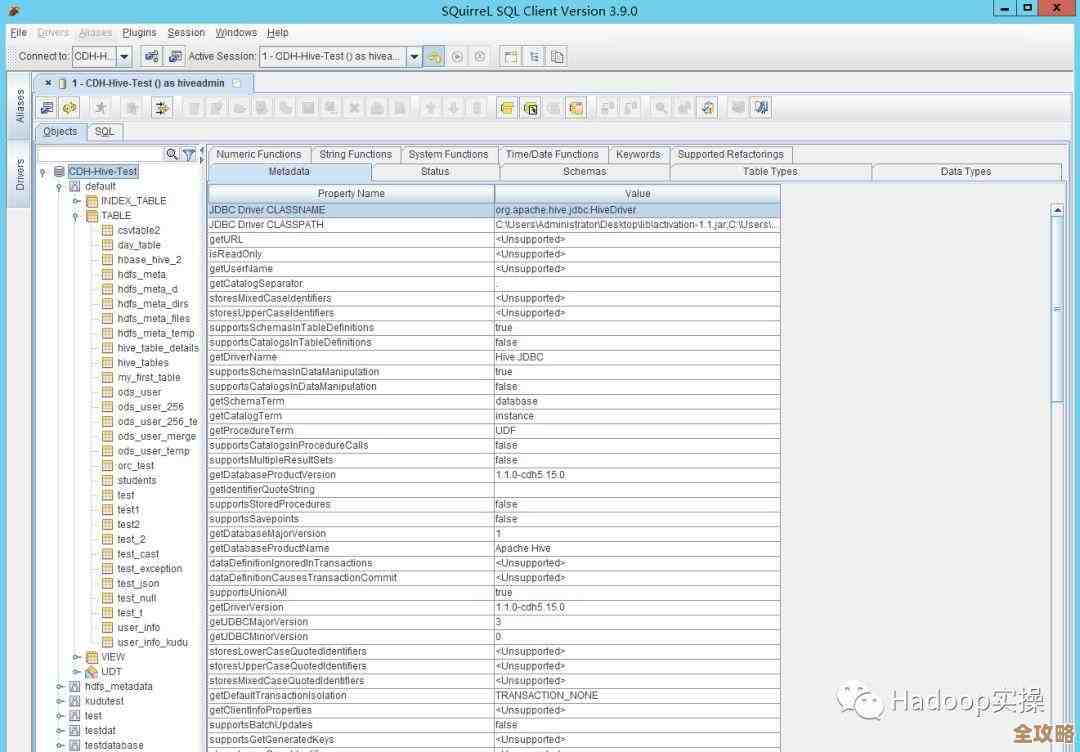Open the Aliases side panel
This screenshot has height=752, width=1080.
[19, 105]
